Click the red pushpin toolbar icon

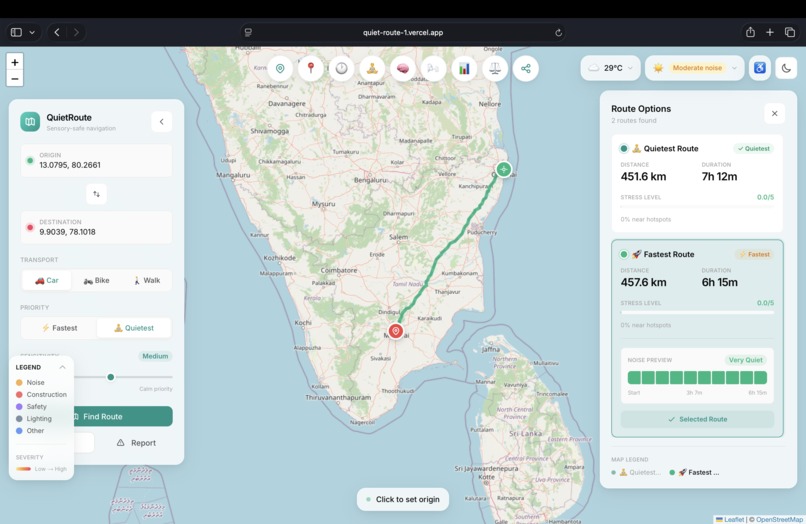(x=311, y=68)
